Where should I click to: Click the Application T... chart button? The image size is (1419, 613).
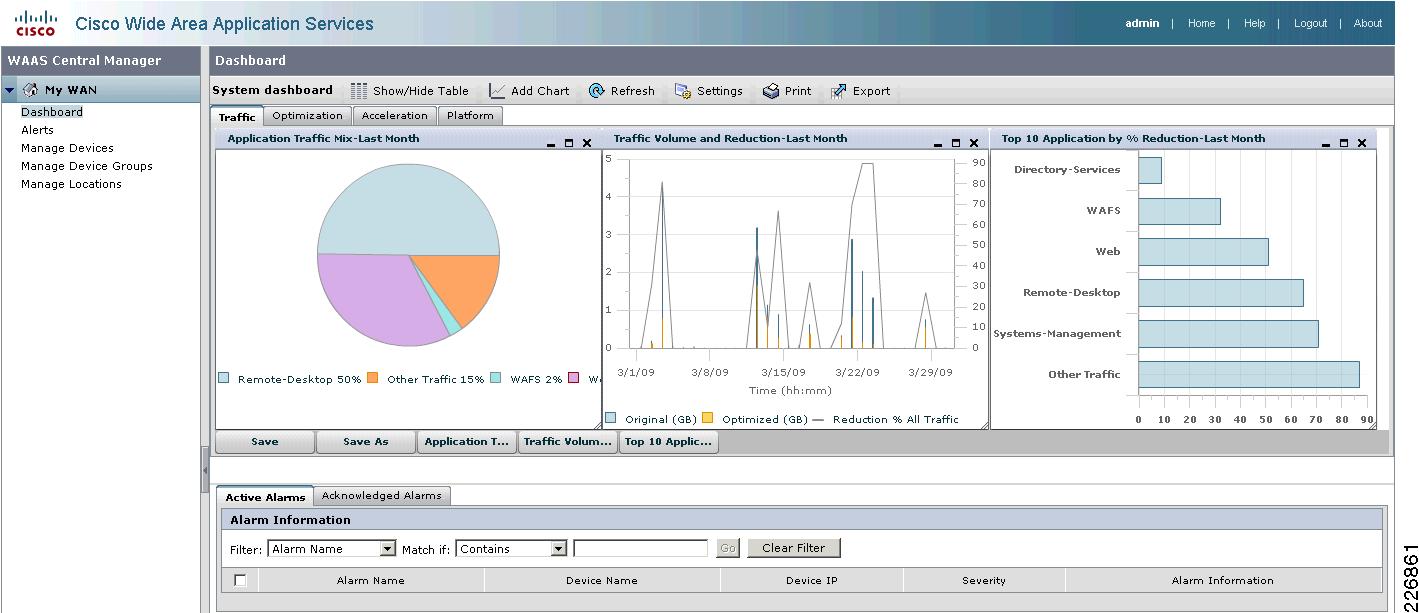click(x=467, y=442)
